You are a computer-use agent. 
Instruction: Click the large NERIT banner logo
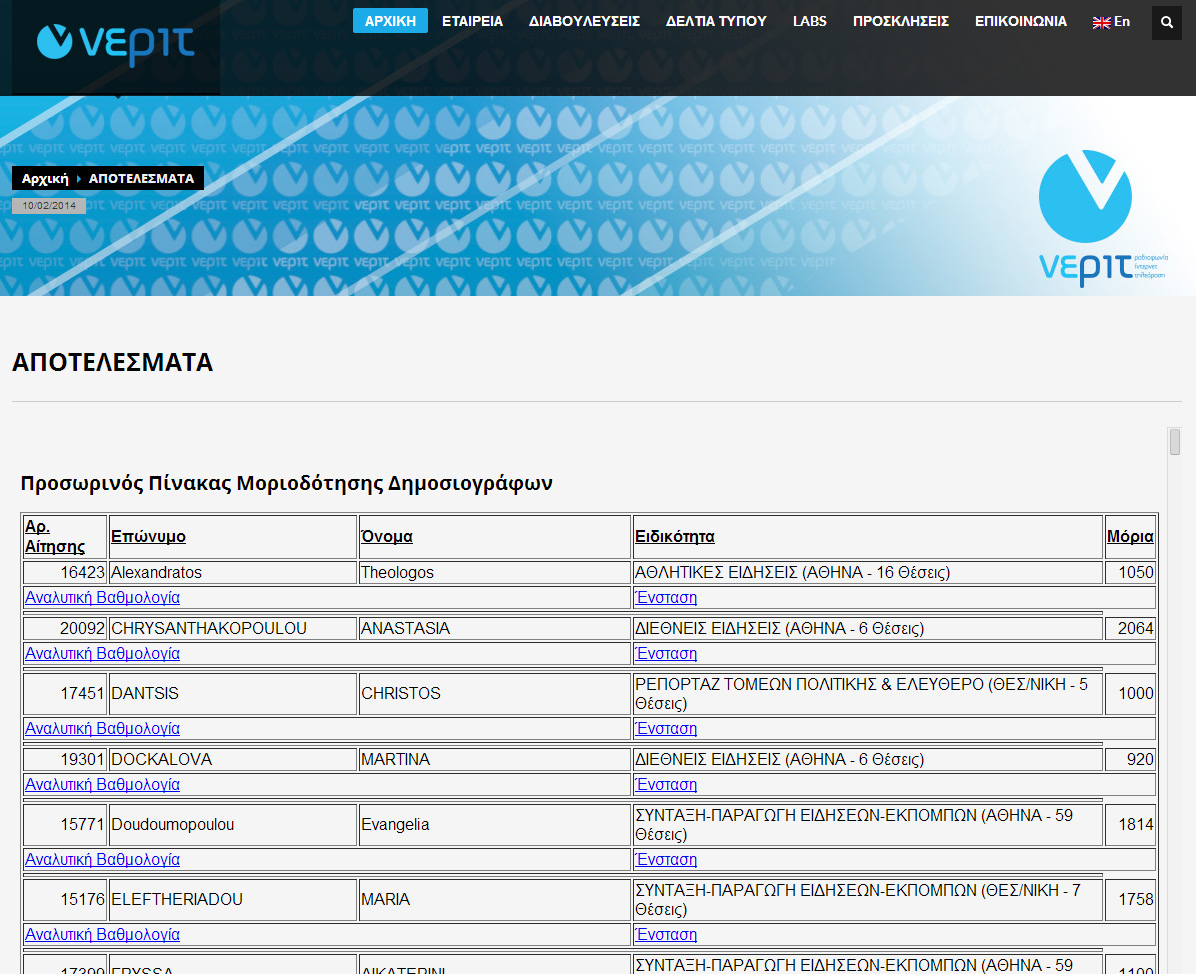coord(1086,219)
